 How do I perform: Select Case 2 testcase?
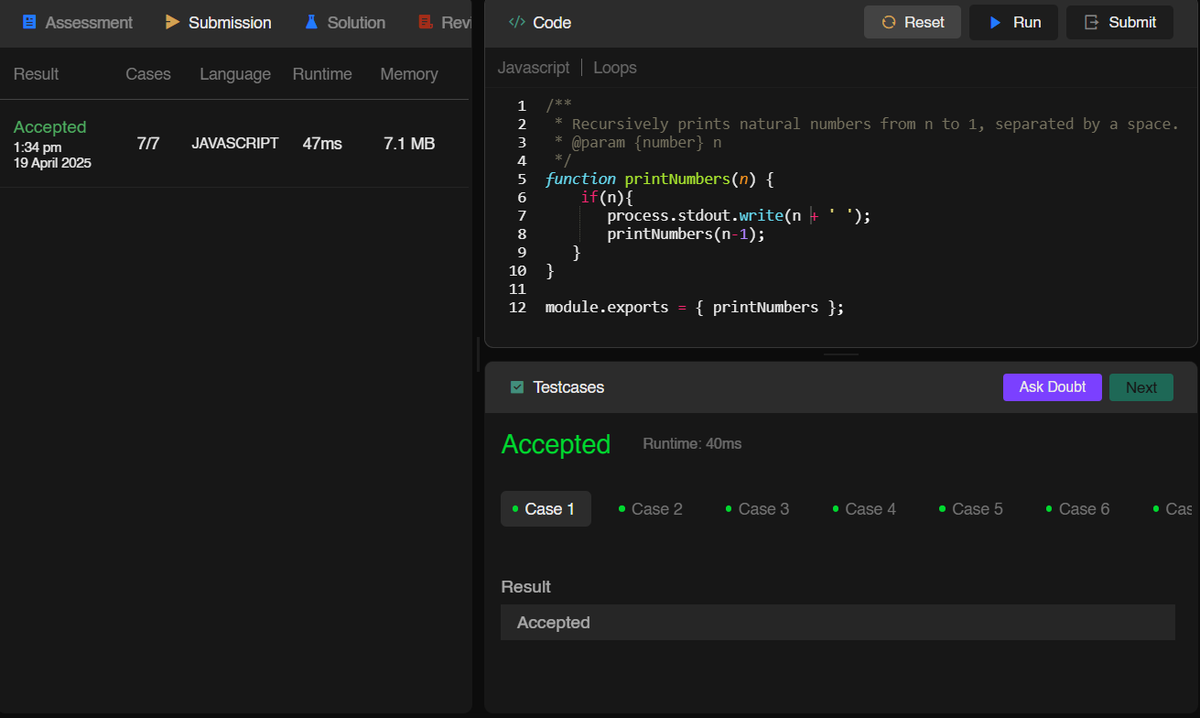651,509
